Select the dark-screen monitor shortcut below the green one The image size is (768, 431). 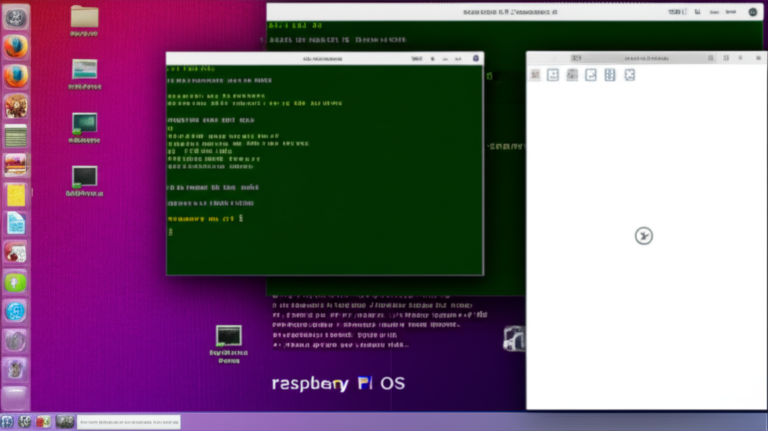[x=84, y=177]
